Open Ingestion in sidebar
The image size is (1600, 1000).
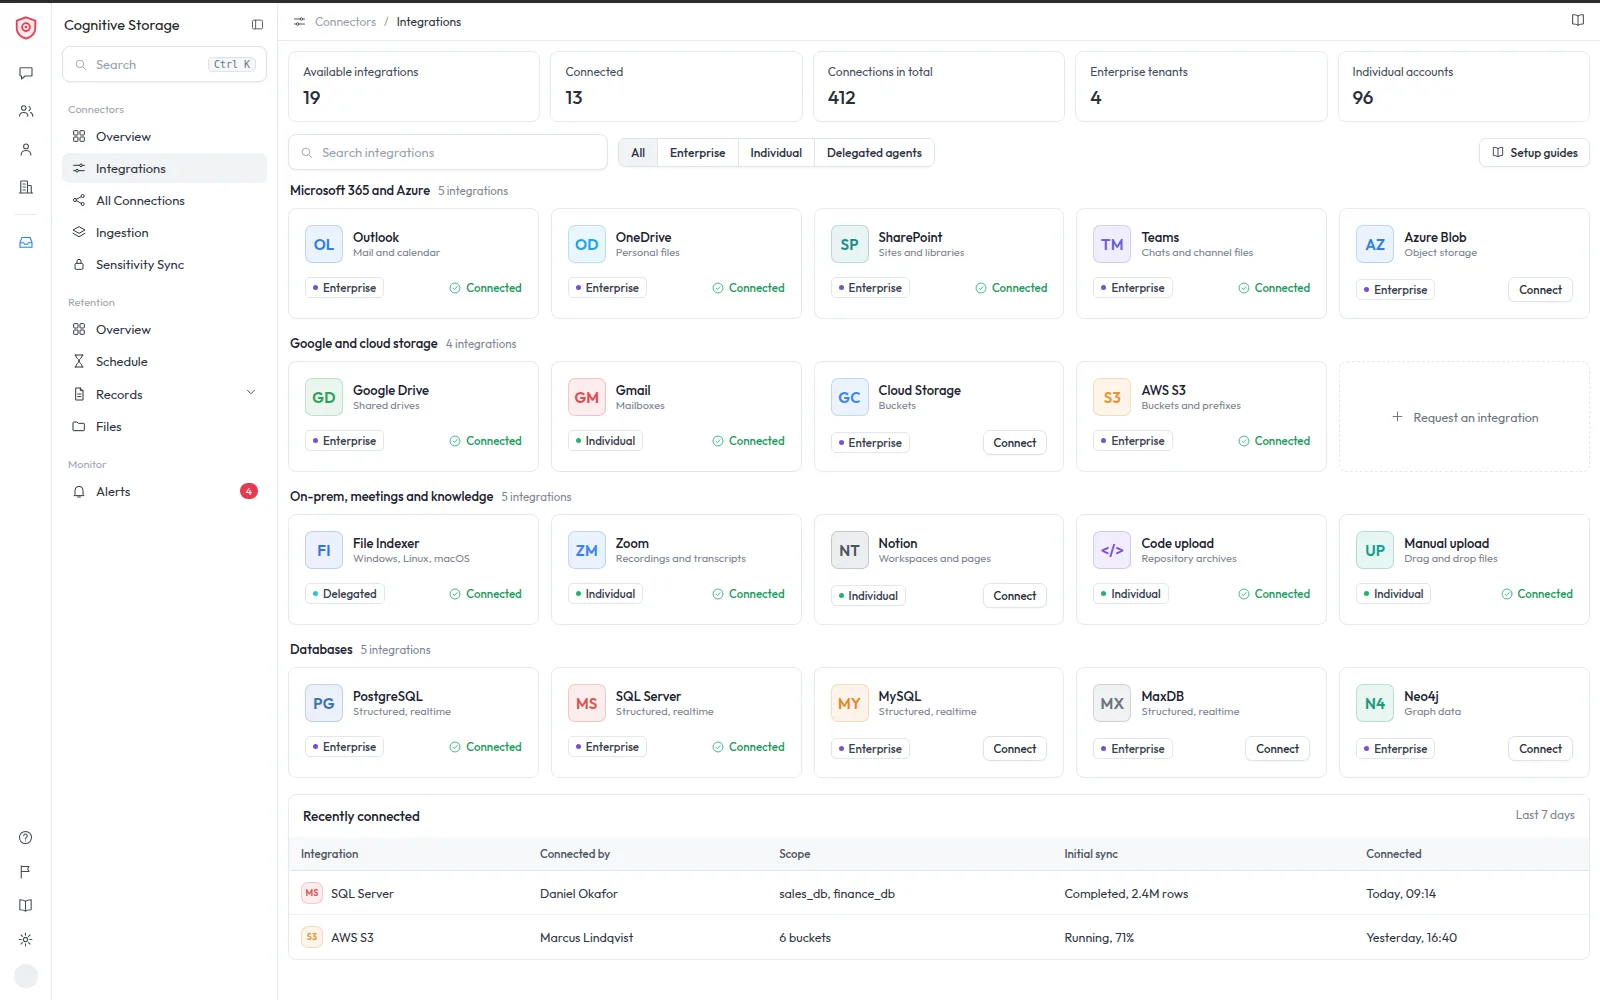164,233
